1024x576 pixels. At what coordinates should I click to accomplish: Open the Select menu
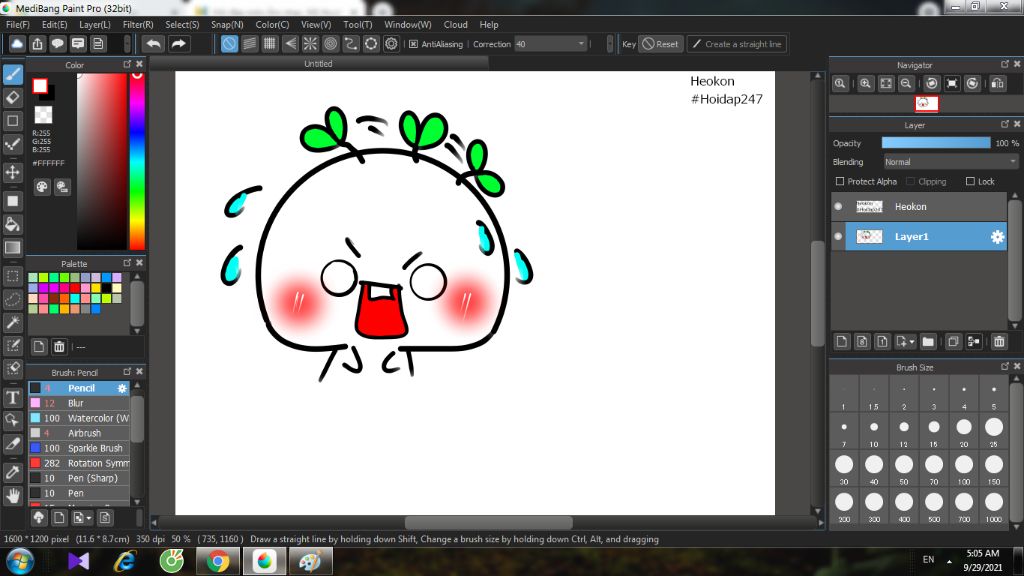[x=182, y=25]
